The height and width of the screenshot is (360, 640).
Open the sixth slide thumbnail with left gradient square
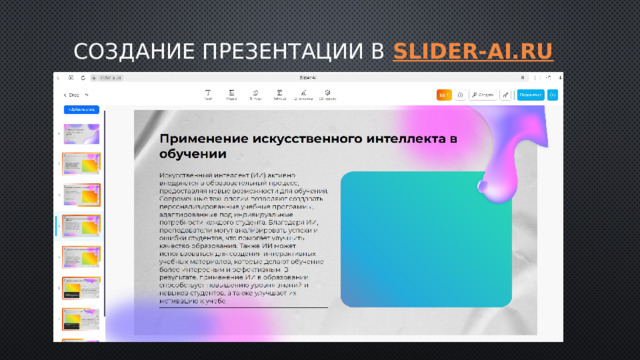[81, 288]
